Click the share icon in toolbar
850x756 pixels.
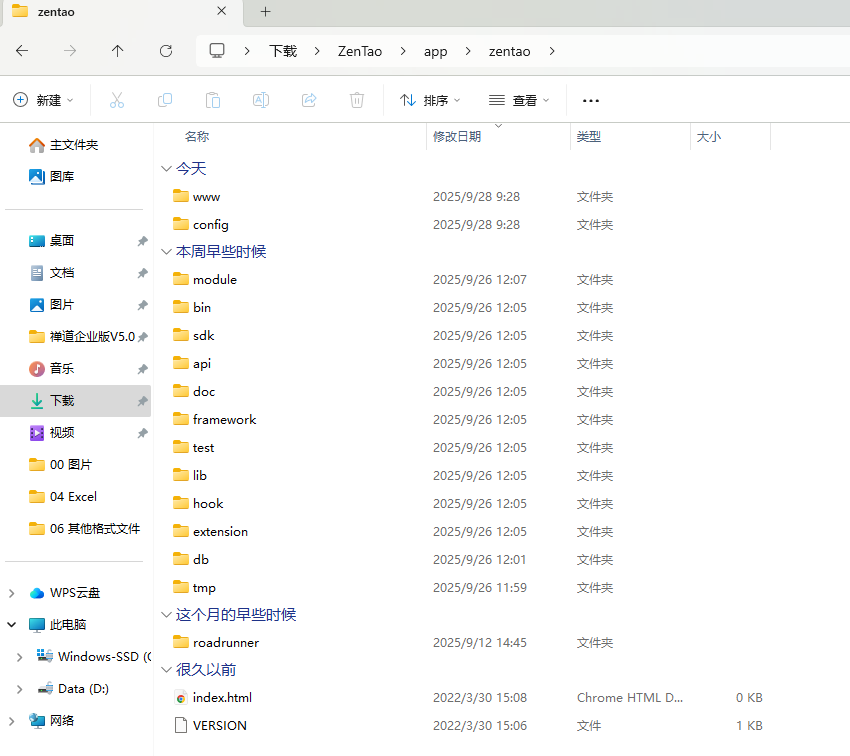pos(309,100)
